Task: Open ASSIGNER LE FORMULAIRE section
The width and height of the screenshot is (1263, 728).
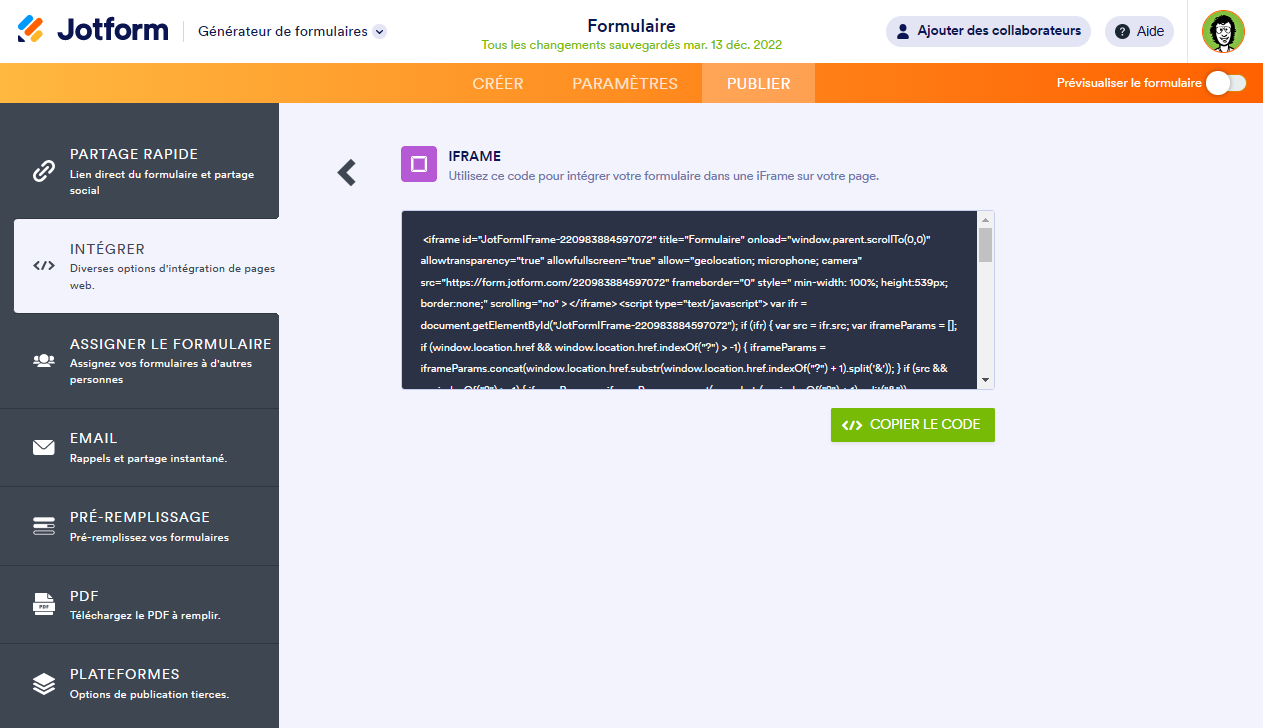Action: (x=139, y=361)
